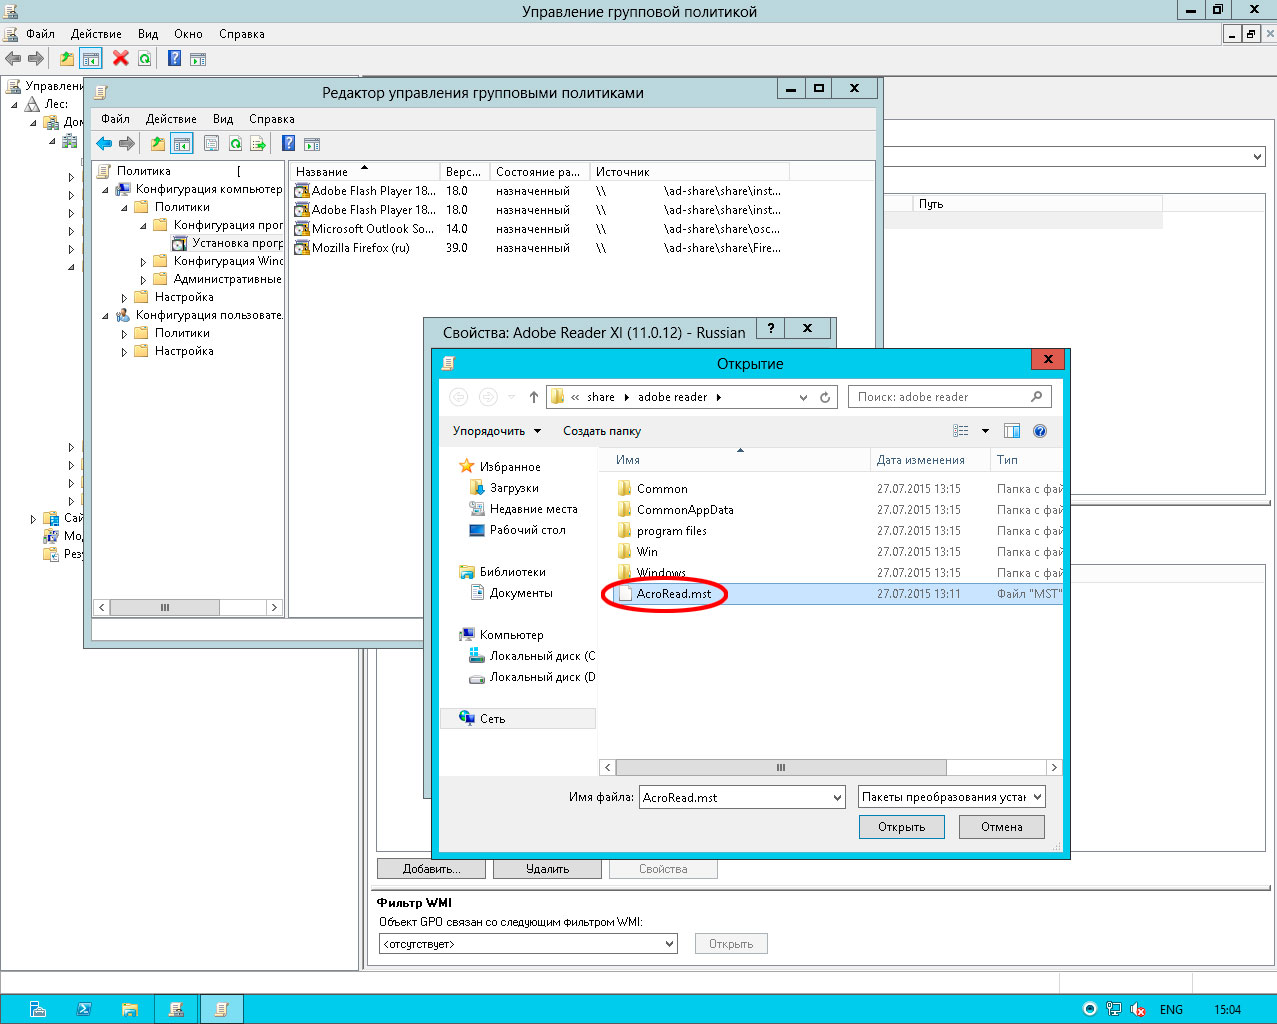Click change view icon in Open dialog
This screenshot has height=1024, width=1277.
pyautogui.click(x=961, y=431)
